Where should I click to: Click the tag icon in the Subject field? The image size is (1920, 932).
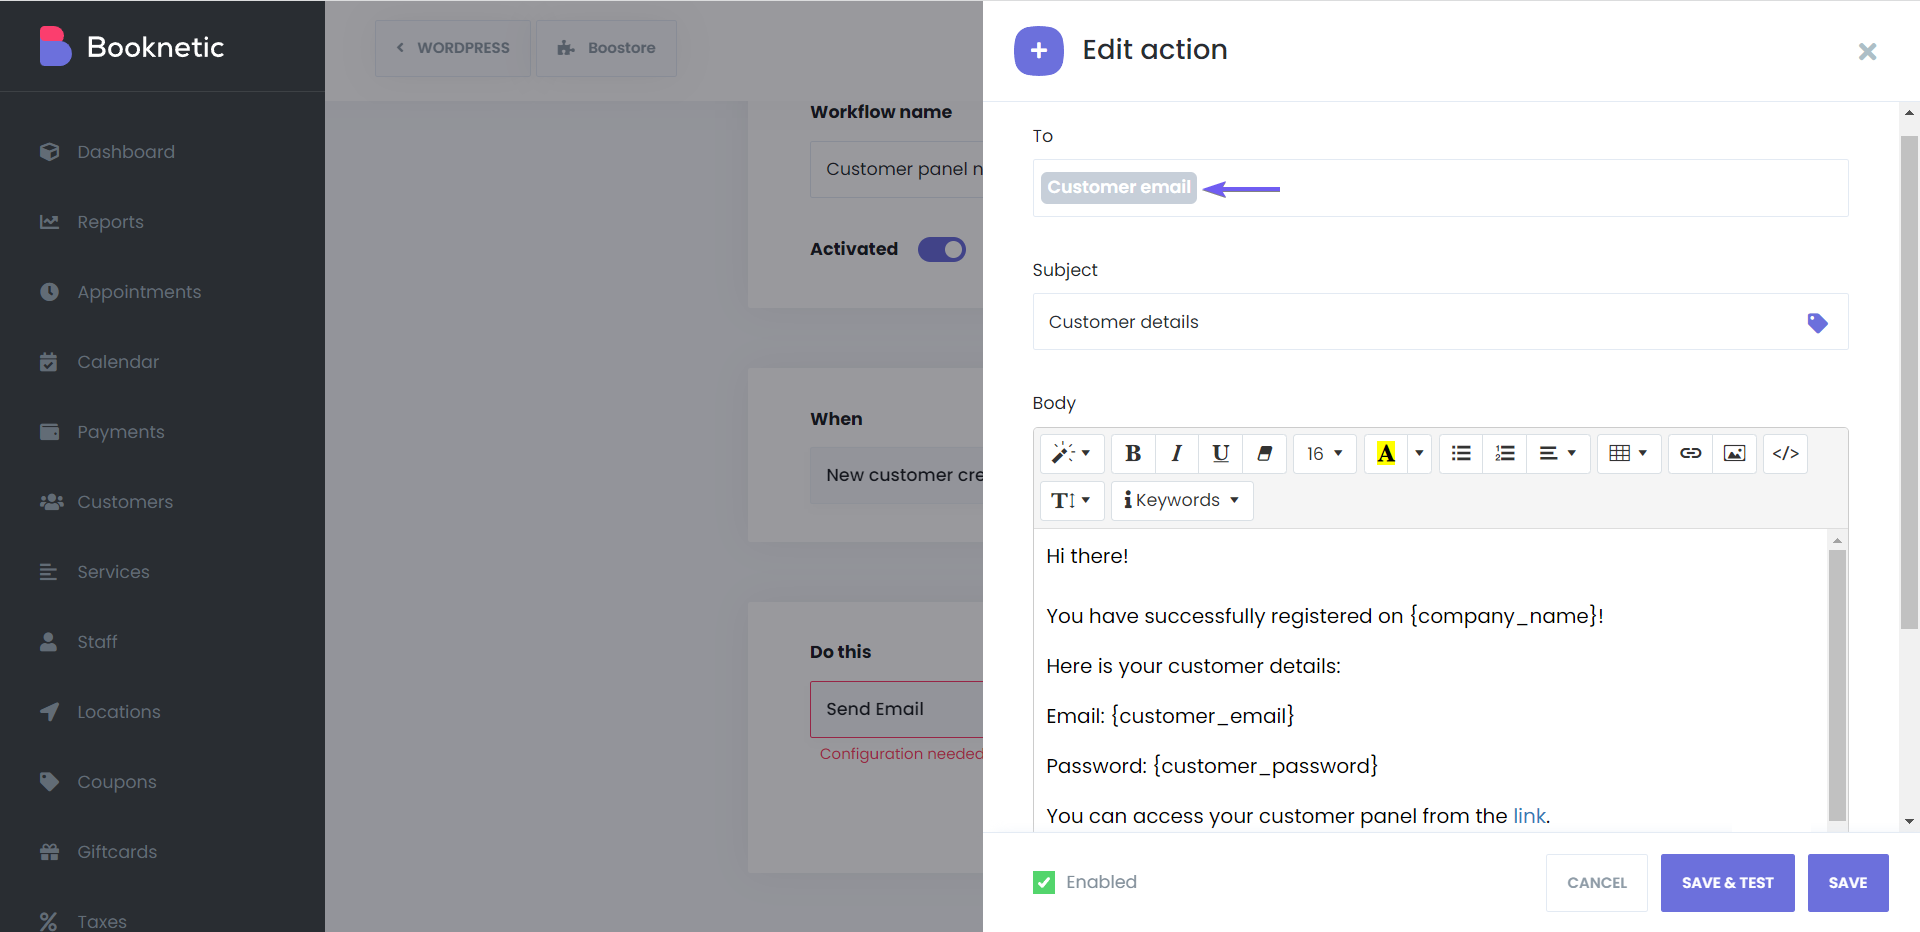[x=1817, y=322]
